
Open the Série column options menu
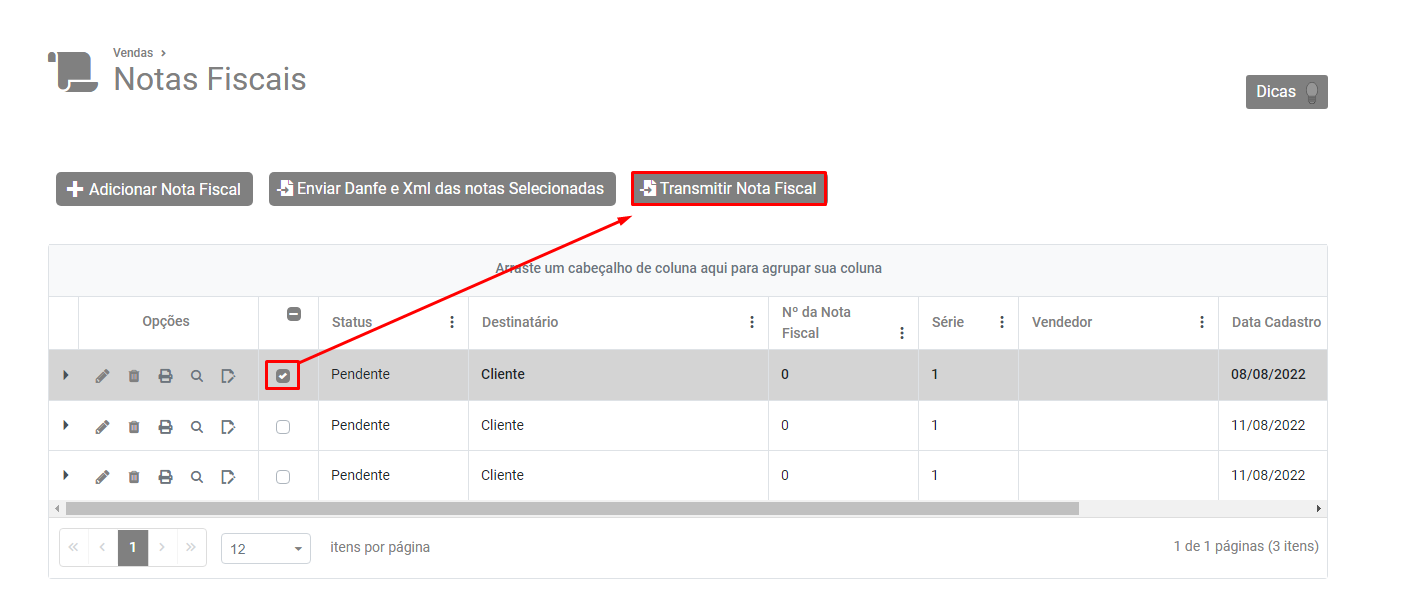tap(1002, 322)
